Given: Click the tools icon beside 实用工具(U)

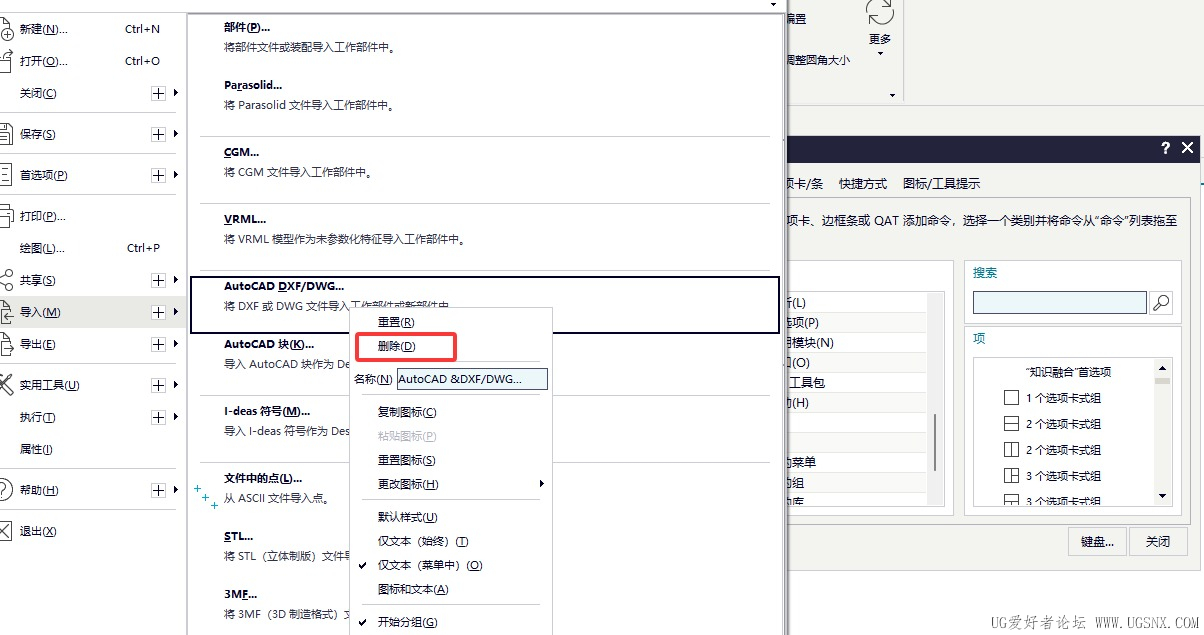Looking at the screenshot, I should (x=6, y=385).
